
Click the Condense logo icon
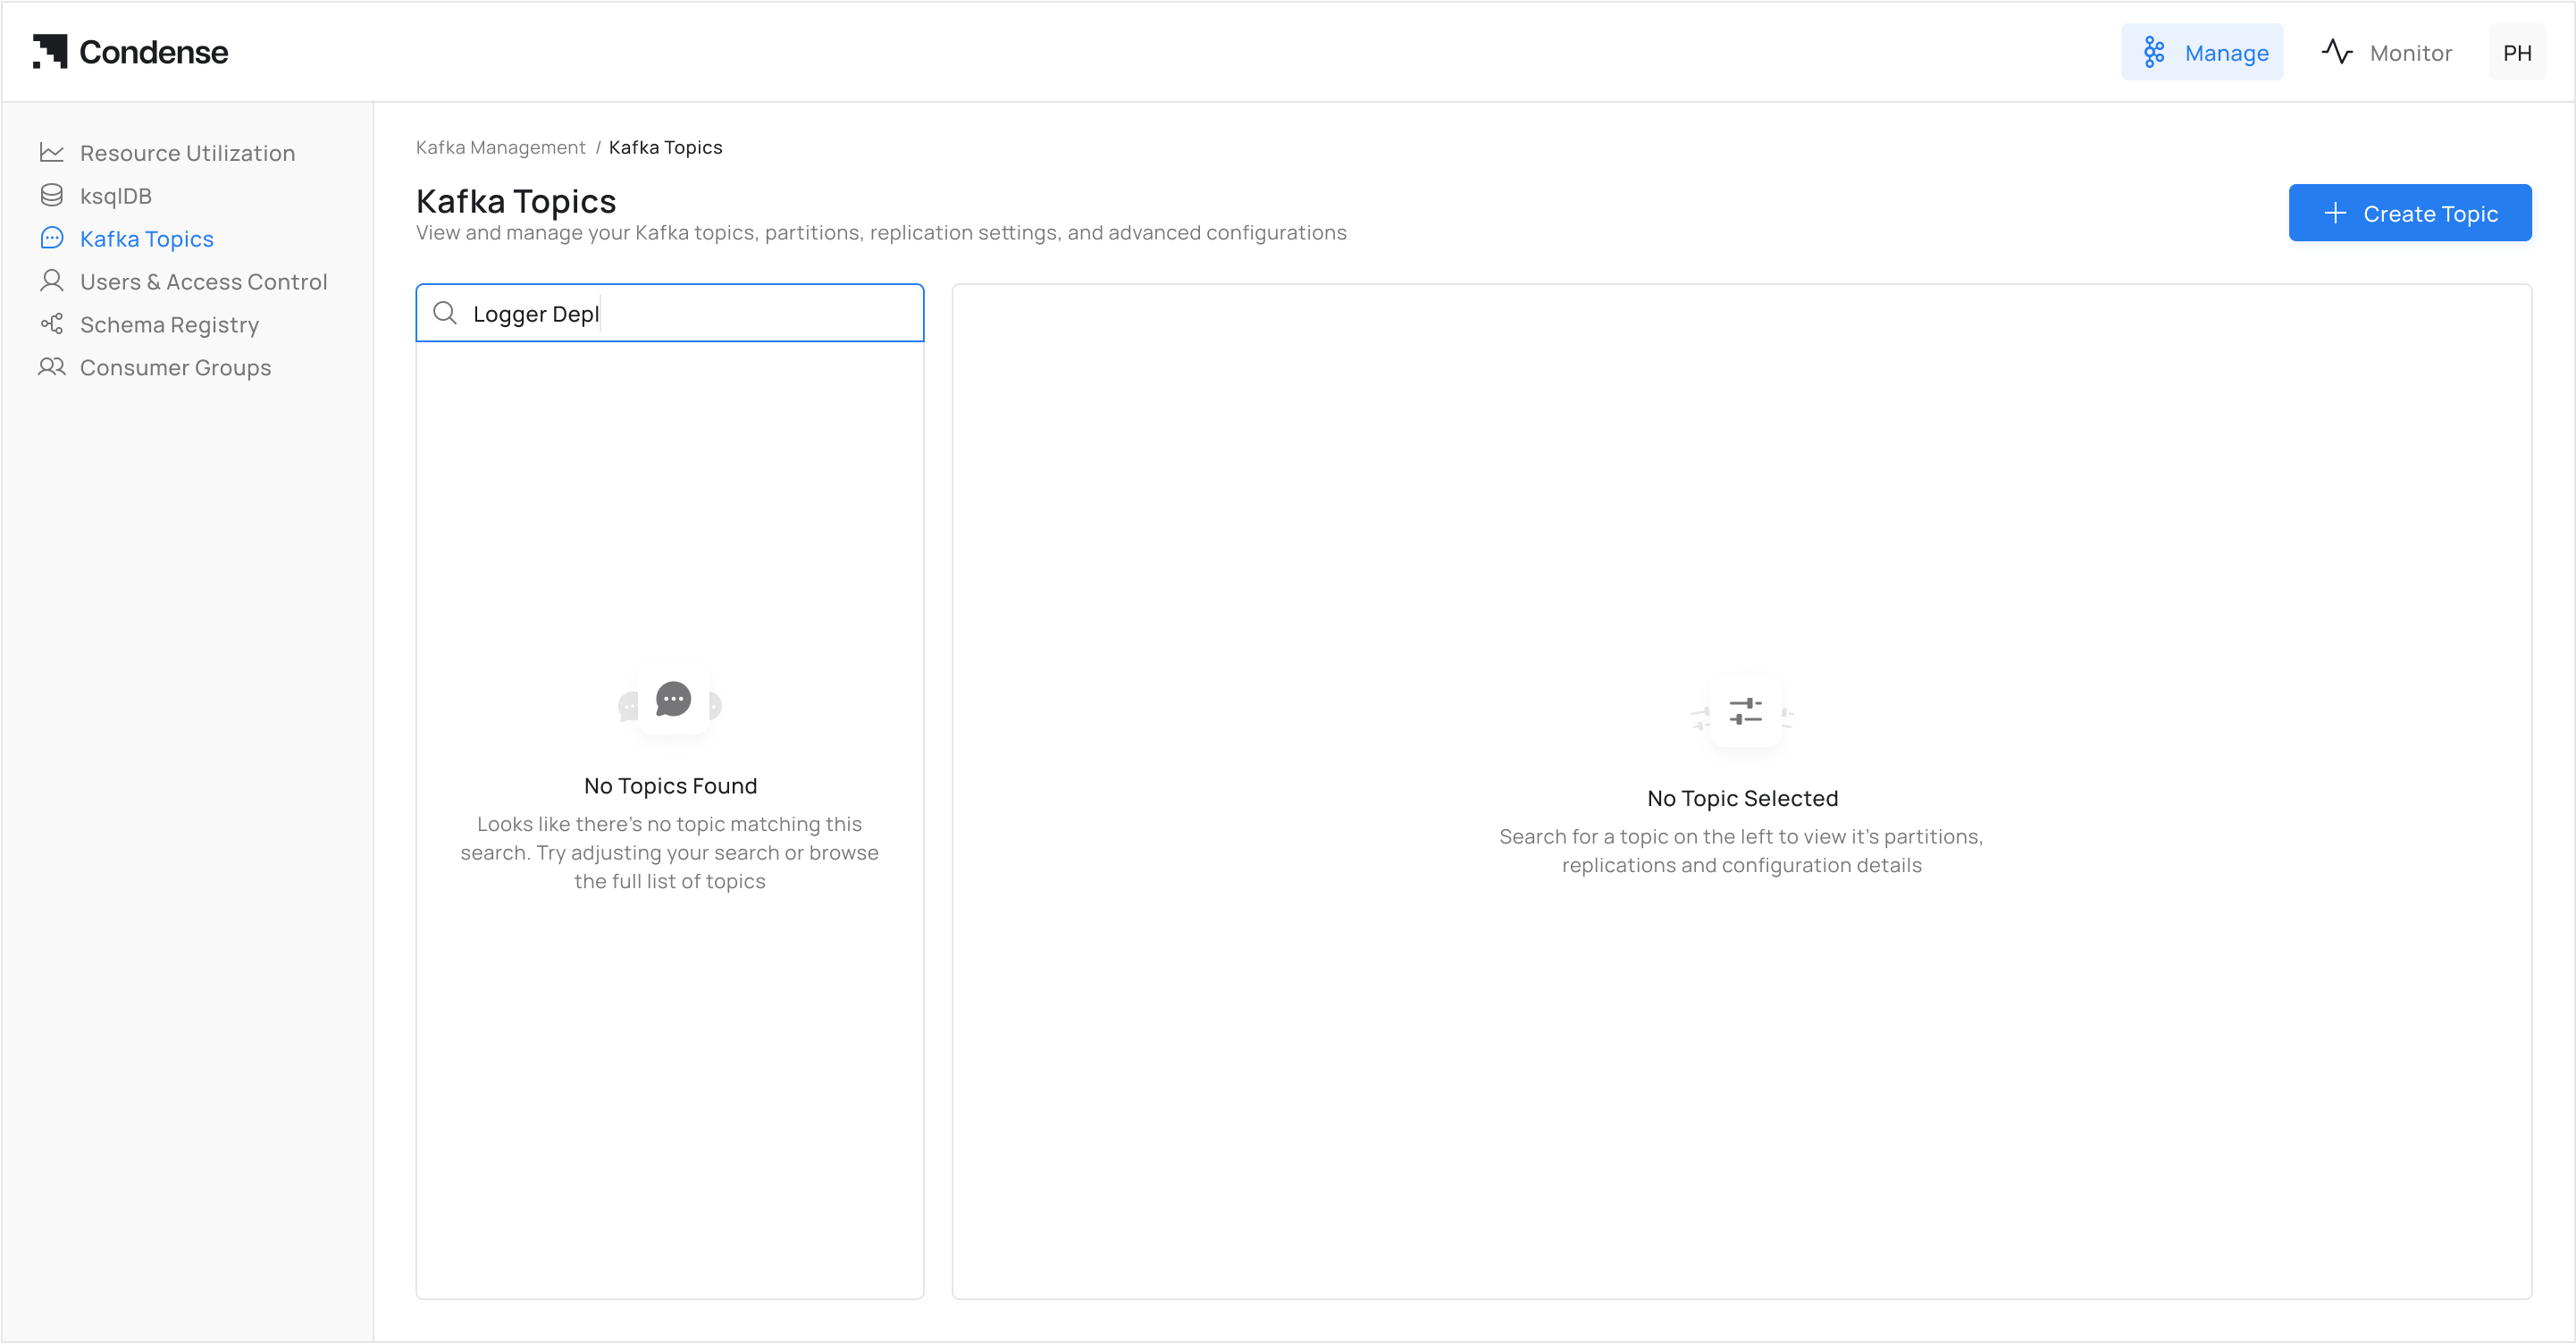[50, 51]
